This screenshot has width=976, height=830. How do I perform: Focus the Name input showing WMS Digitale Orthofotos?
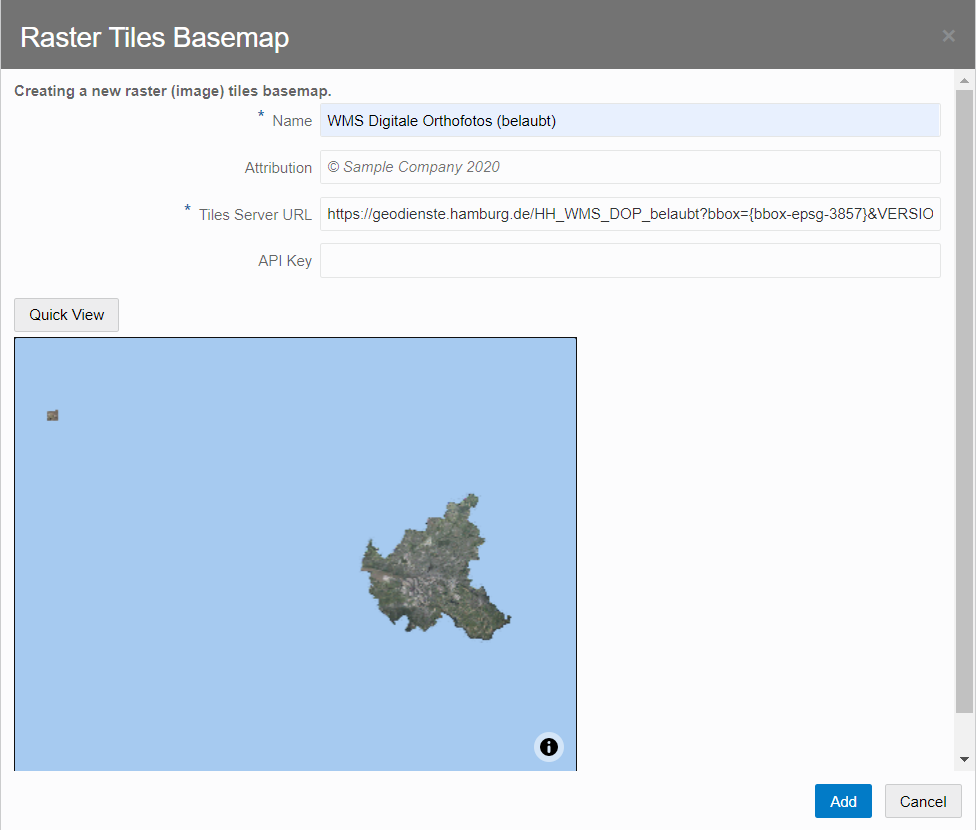click(629, 120)
